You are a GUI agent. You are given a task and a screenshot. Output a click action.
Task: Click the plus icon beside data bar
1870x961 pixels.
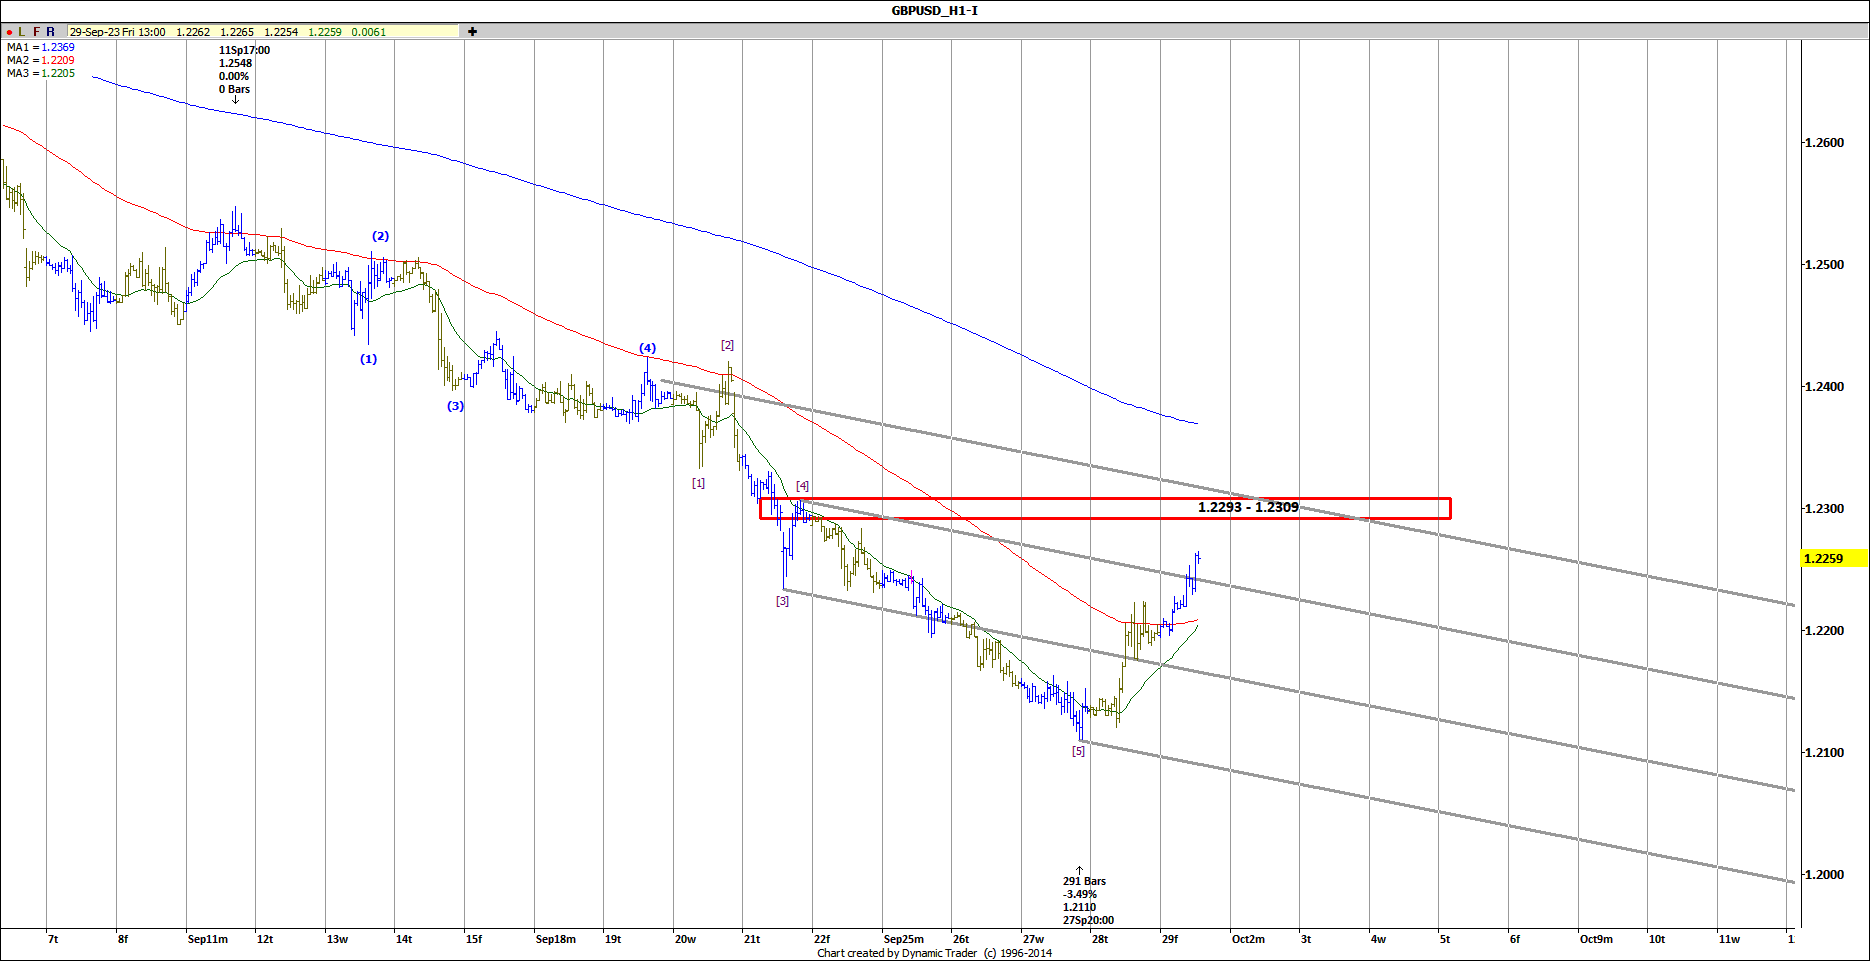472,32
